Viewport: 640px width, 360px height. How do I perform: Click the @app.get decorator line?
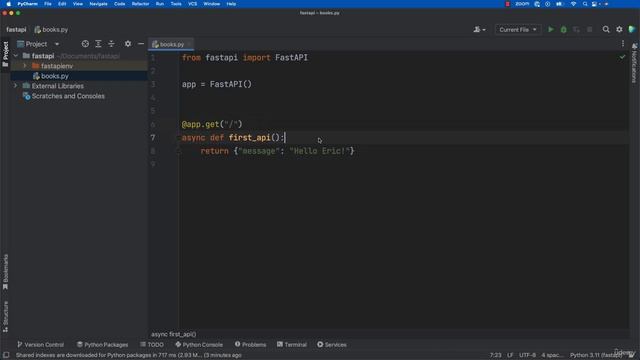coord(212,124)
